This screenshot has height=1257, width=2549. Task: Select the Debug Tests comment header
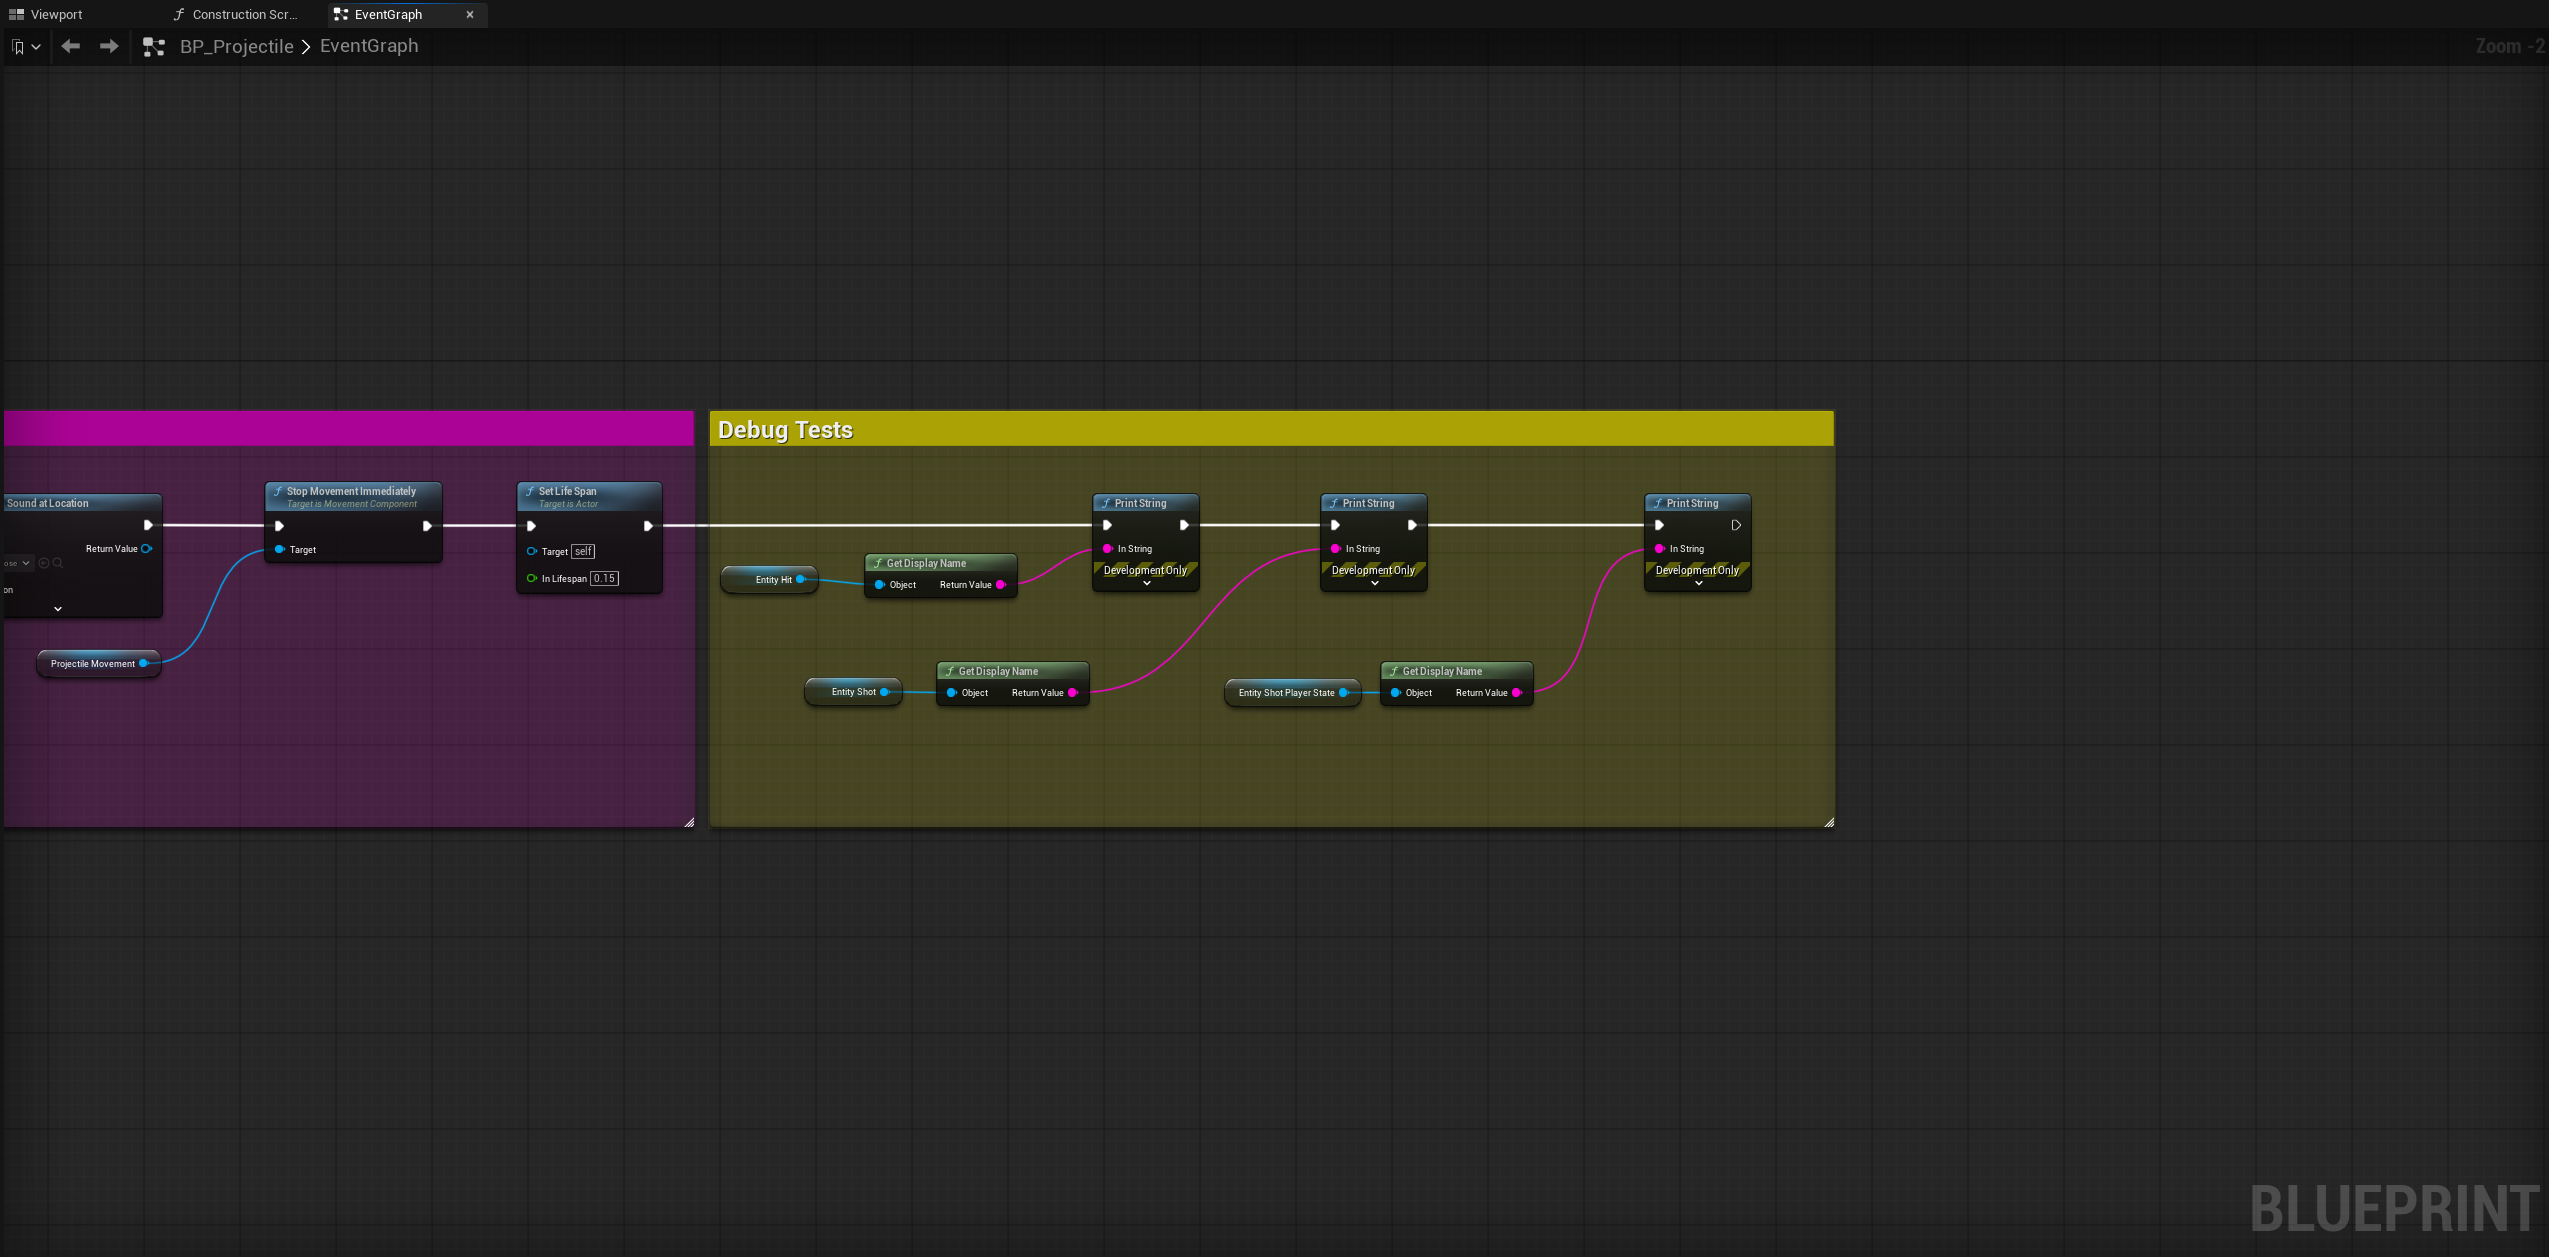click(x=1271, y=429)
